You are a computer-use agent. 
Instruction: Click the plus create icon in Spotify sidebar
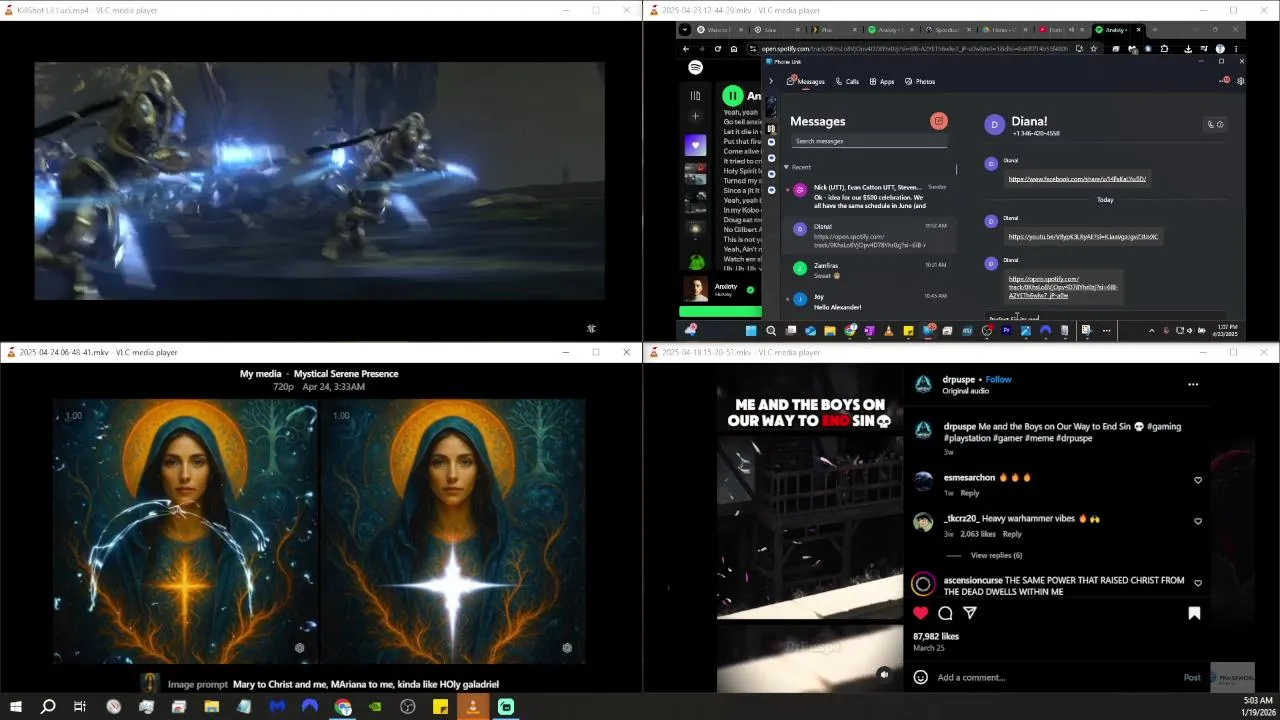(695, 116)
